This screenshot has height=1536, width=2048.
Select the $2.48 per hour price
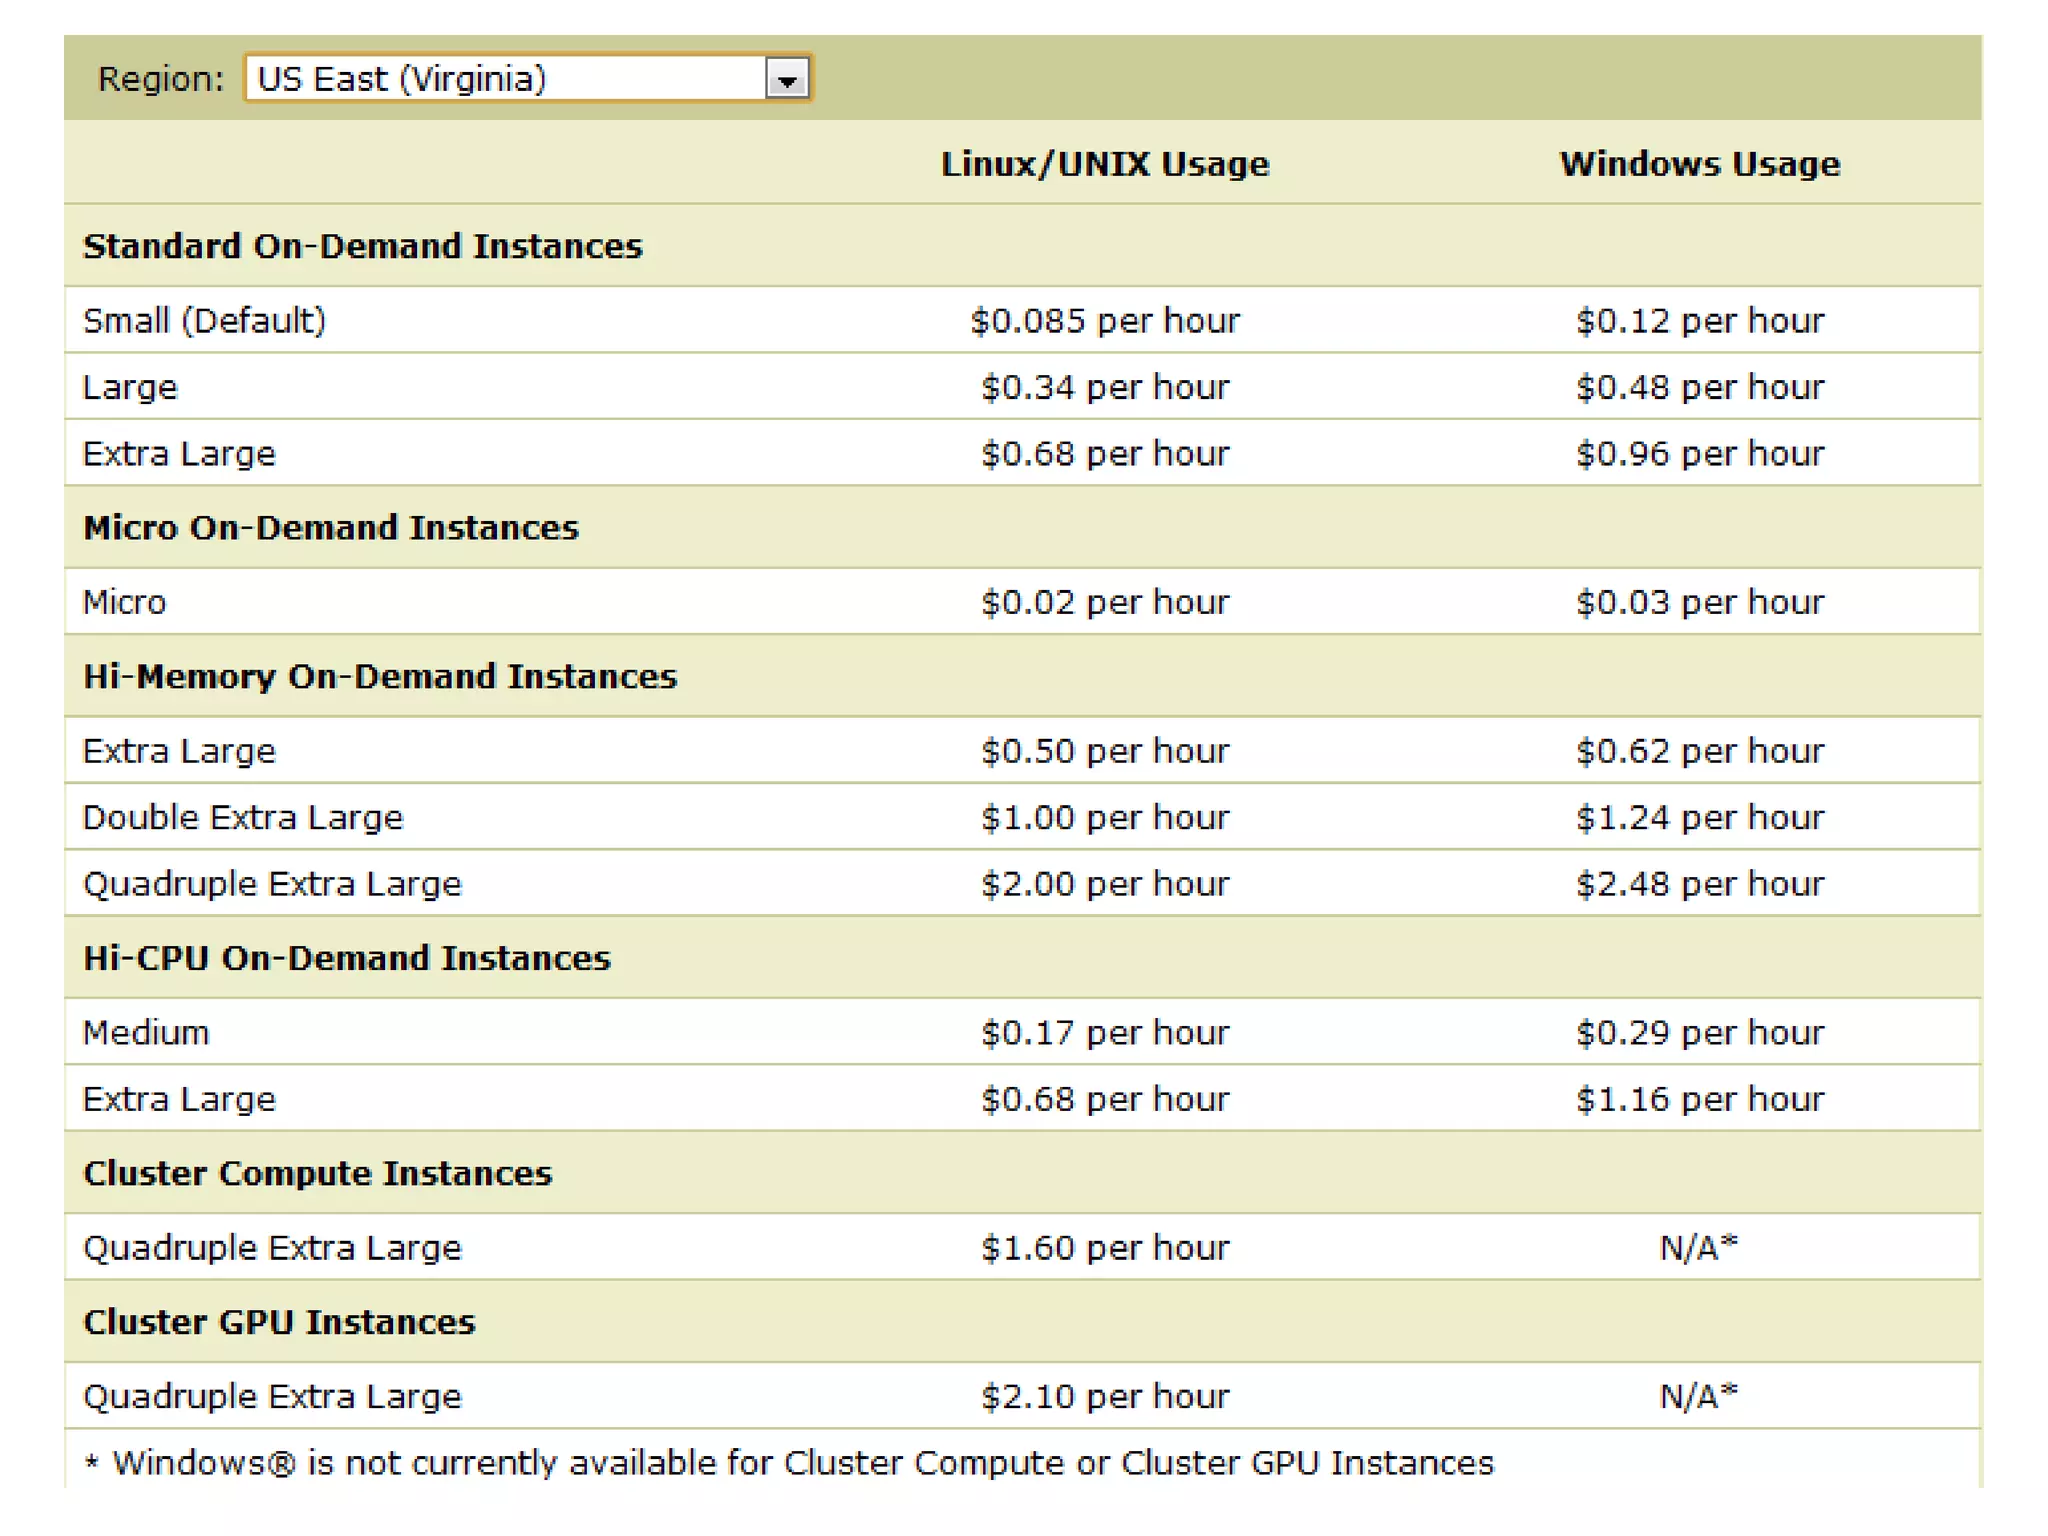pyautogui.click(x=1700, y=884)
